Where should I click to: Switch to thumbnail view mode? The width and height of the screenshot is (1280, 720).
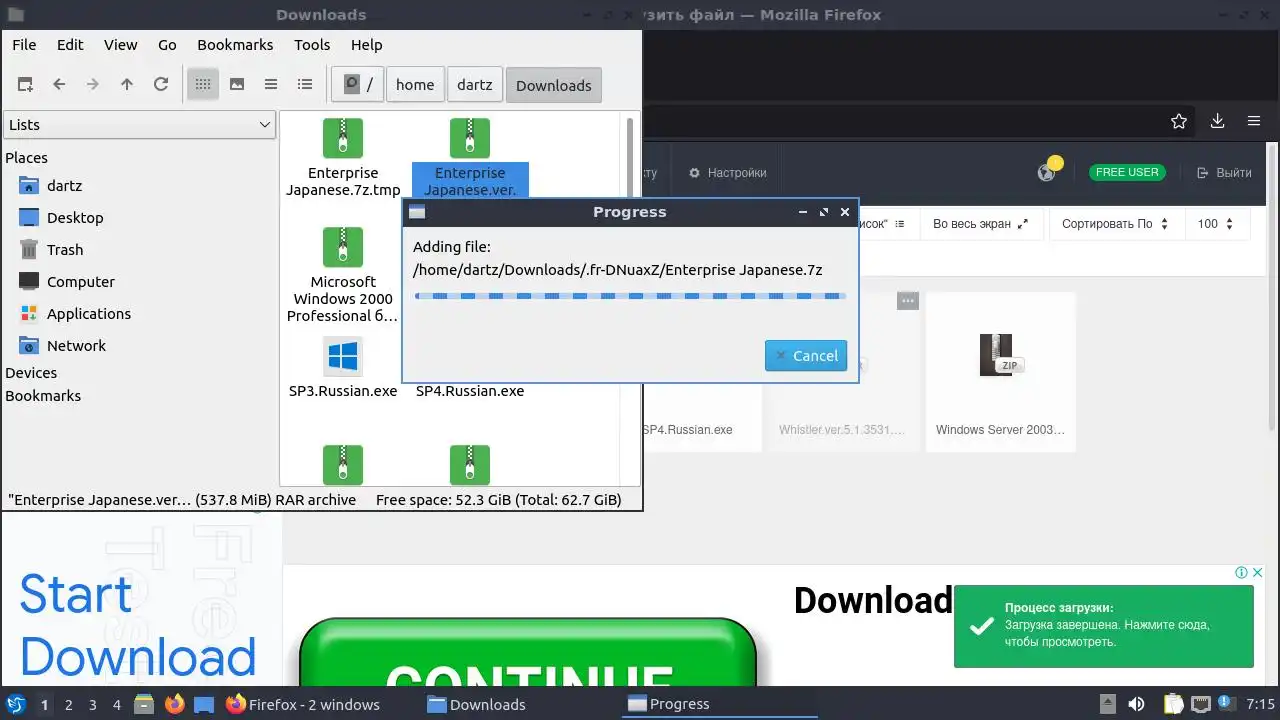click(x=237, y=85)
